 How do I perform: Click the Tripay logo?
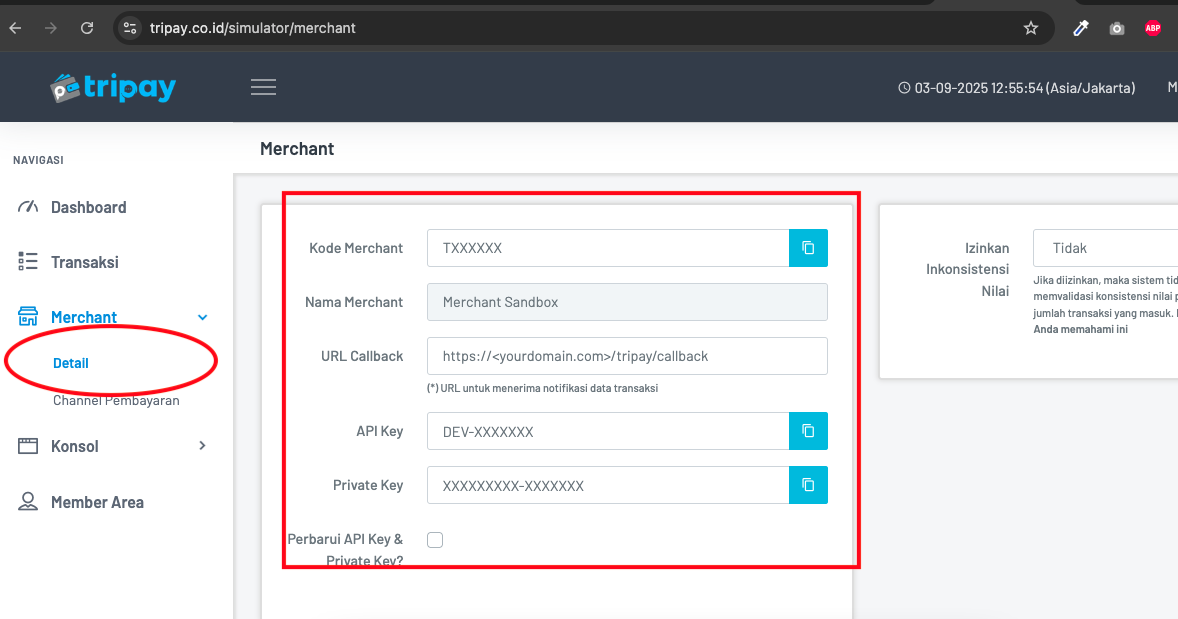click(x=113, y=88)
